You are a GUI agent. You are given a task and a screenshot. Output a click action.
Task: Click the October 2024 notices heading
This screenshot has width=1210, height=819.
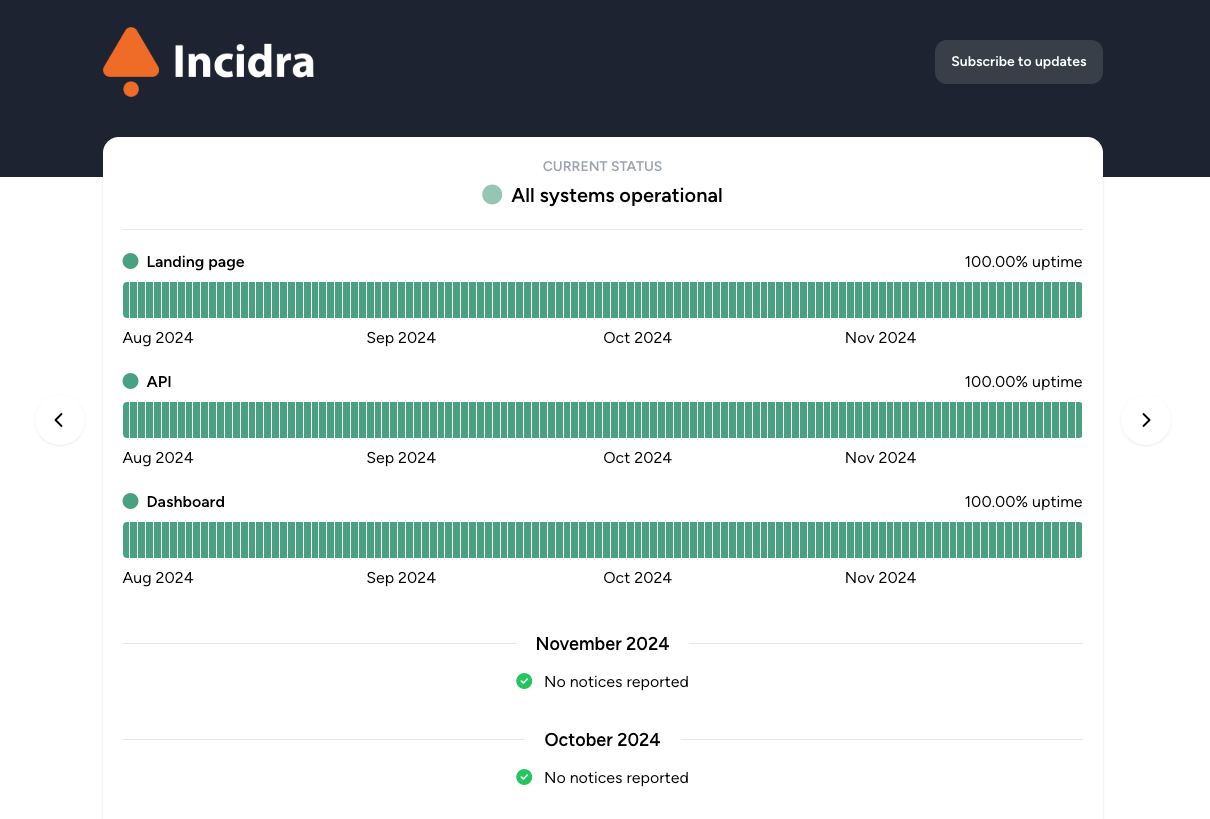click(602, 740)
